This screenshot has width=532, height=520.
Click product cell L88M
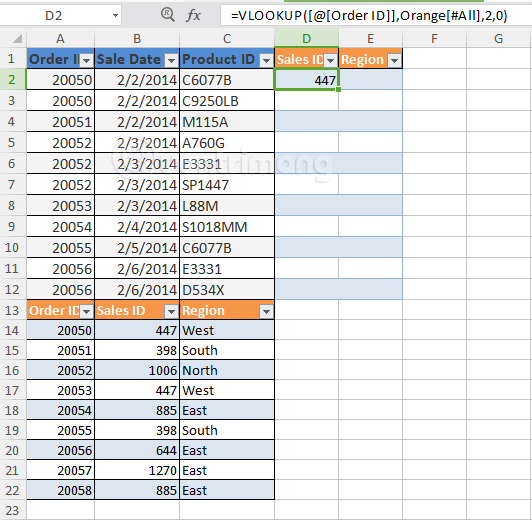227,206
